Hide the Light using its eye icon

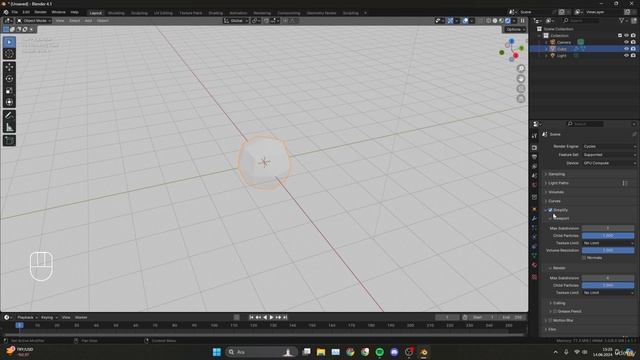[626, 56]
